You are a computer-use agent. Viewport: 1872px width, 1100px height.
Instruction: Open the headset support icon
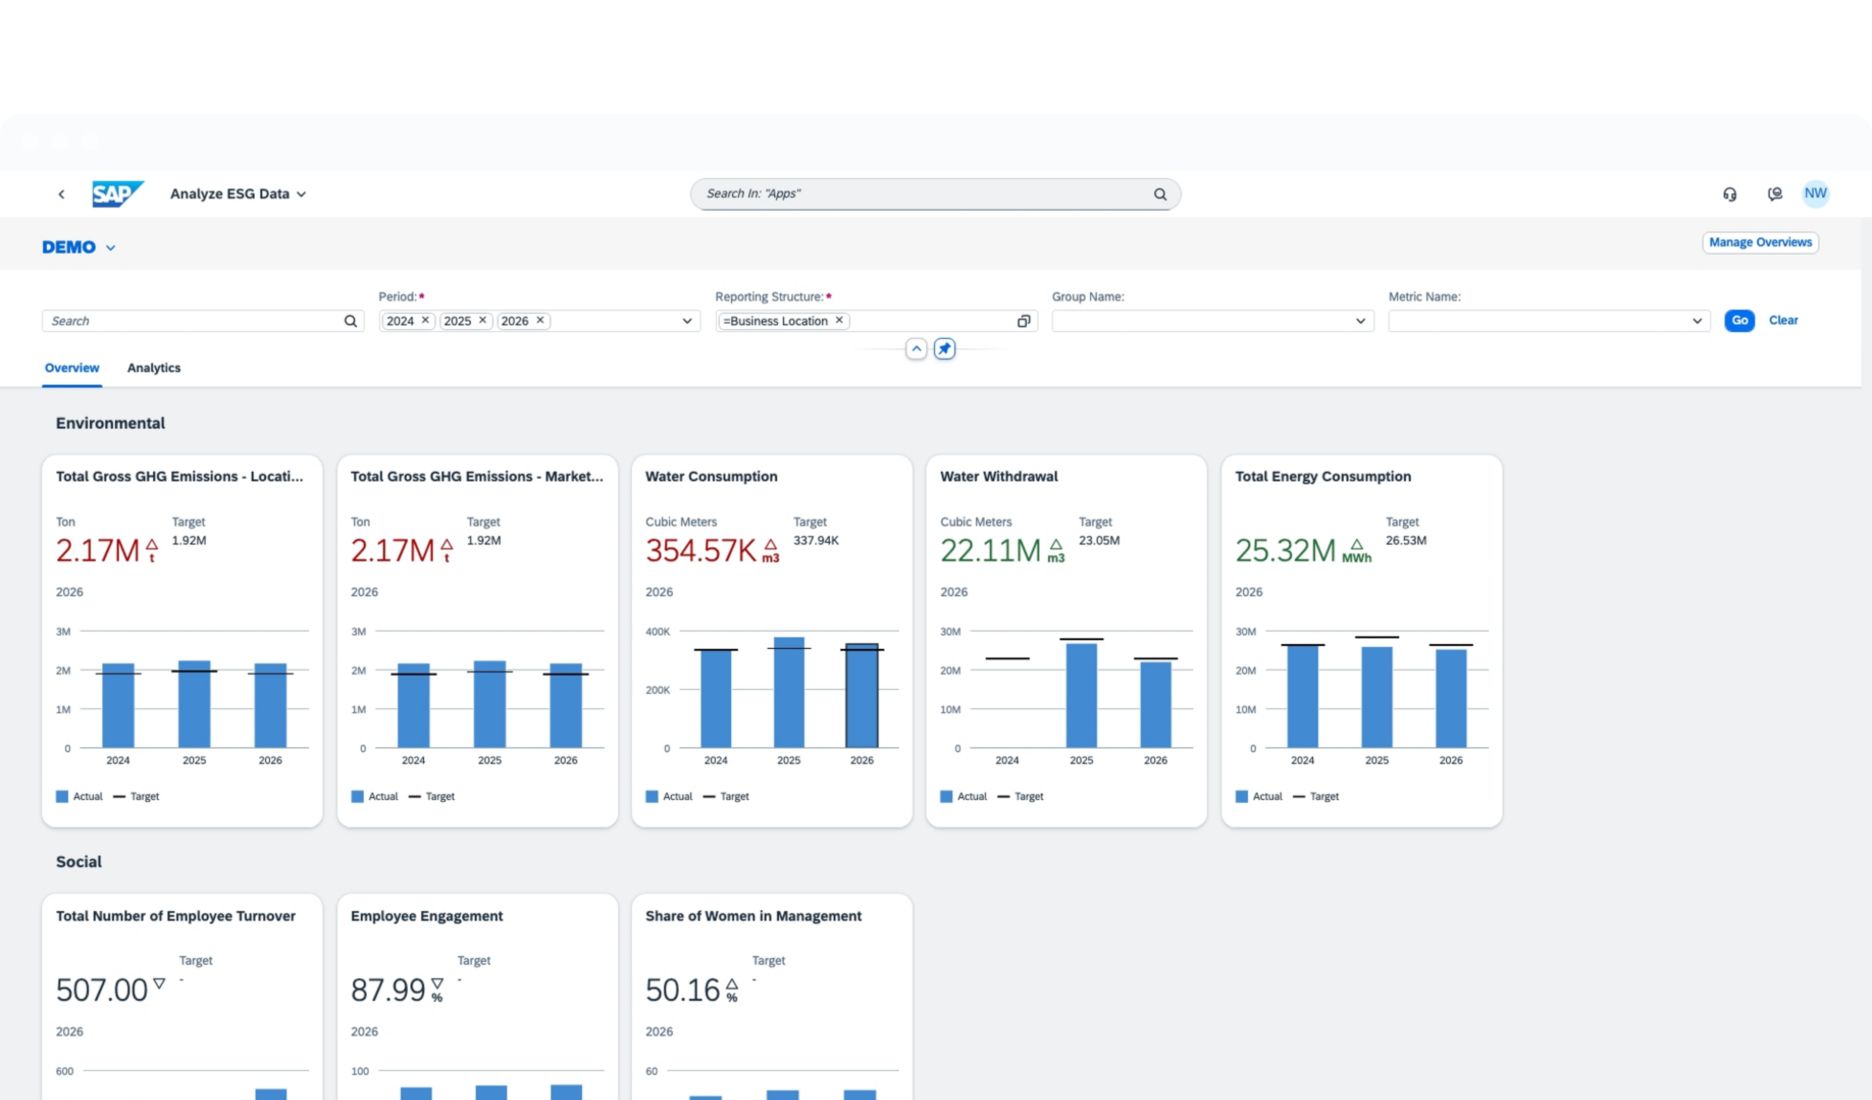tap(1729, 194)
